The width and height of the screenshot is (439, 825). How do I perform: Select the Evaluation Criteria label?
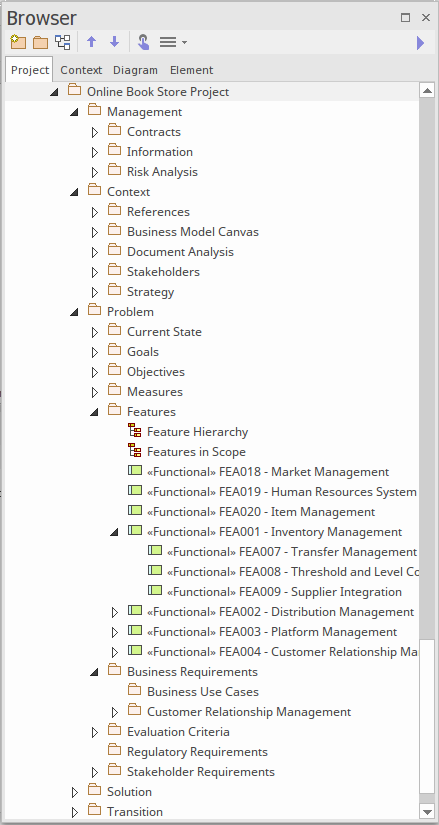[178, 732]
